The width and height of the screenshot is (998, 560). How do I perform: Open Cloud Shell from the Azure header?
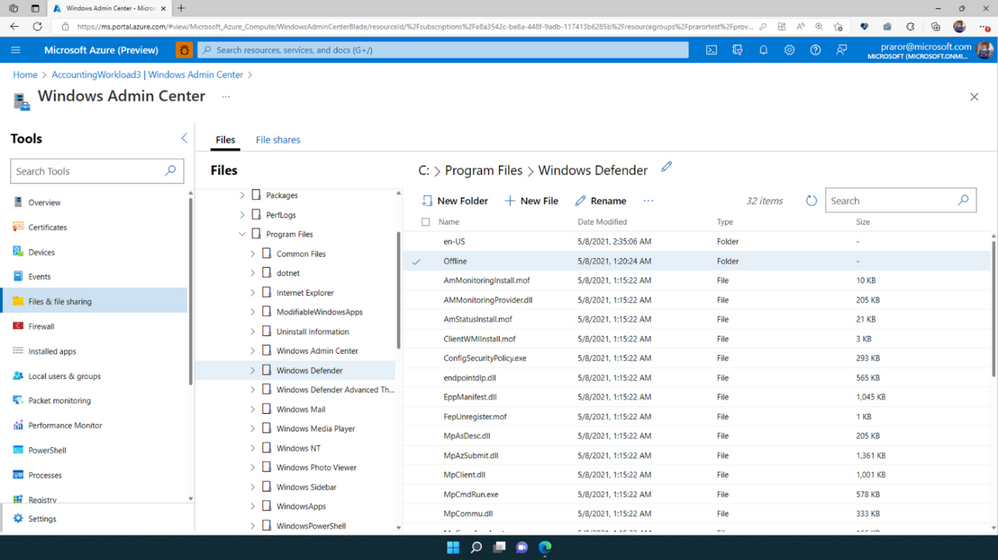[x=711, y=50]
